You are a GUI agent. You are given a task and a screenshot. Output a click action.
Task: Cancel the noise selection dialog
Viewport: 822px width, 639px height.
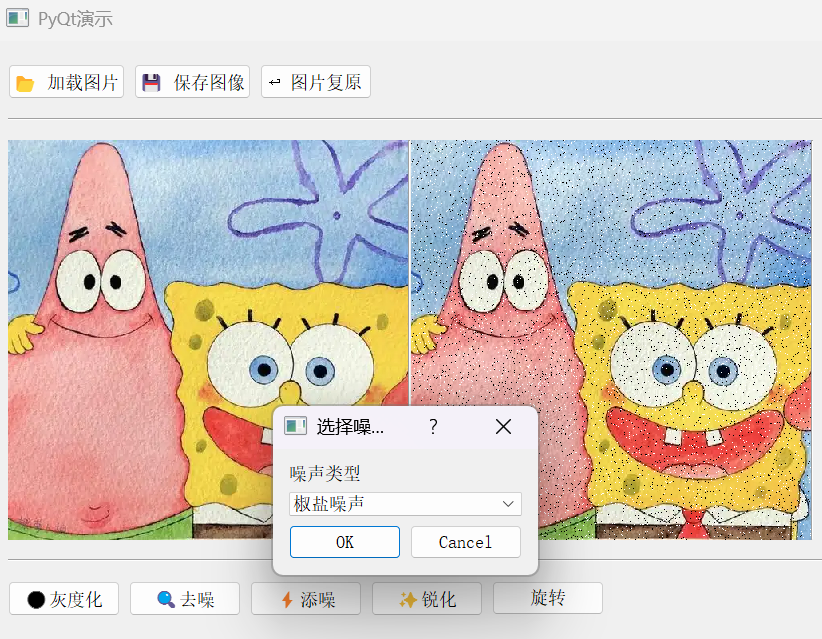tap(466, 542)
